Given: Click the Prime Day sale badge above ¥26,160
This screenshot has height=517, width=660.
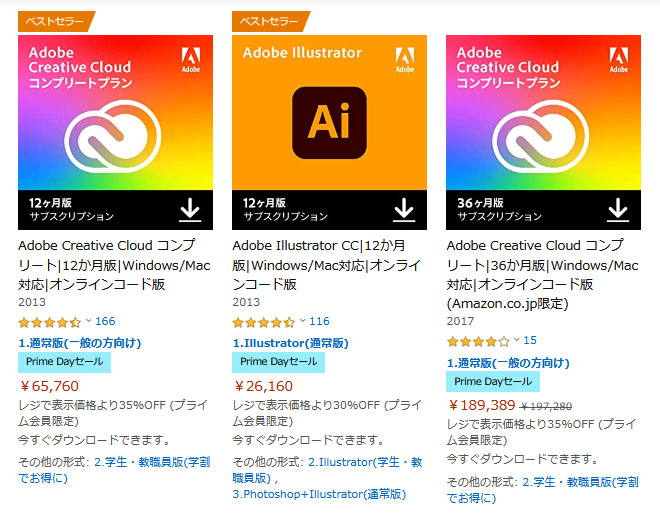Looking at the screenshot, I should point(278,362).
